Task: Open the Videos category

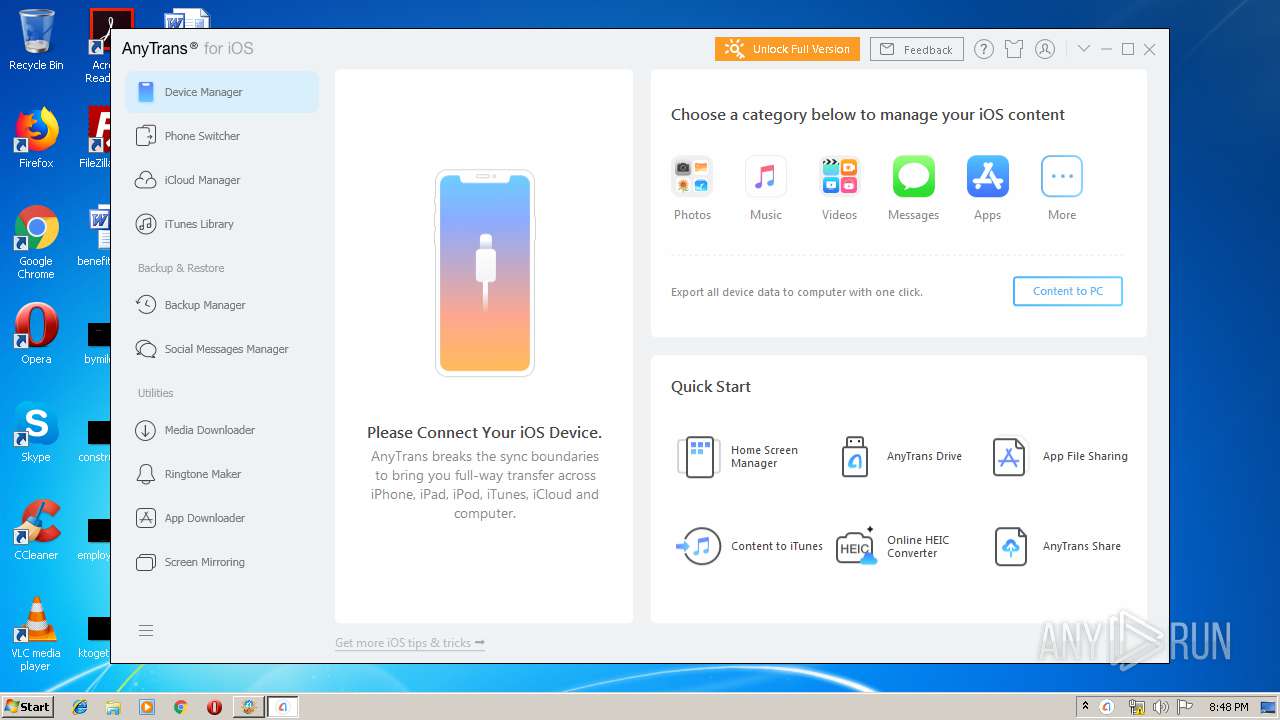Action: click(839, 188)
